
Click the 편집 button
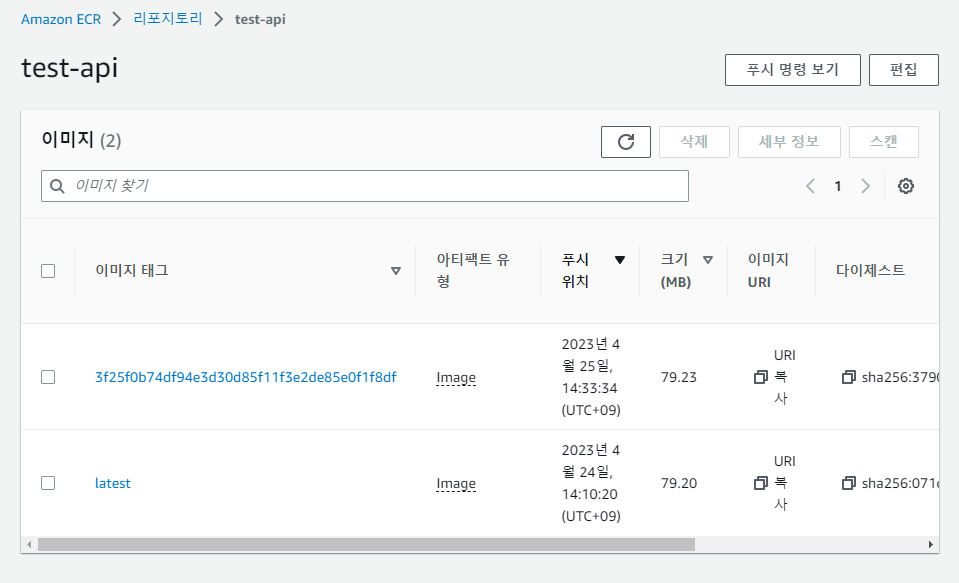[x=903, y=70]
